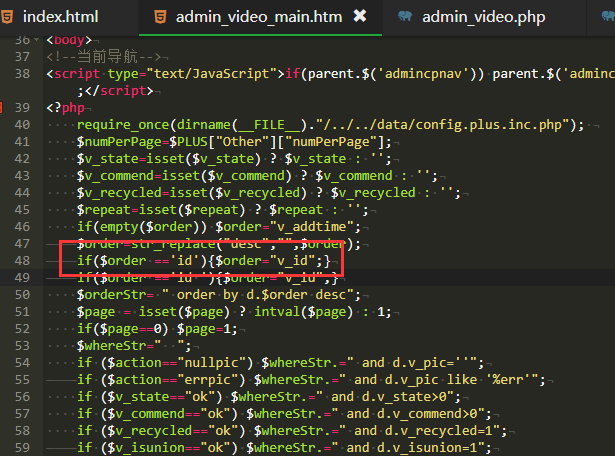Click the red-boxed if($order=='id') line
615x456 pixels.
pos(200,260)
